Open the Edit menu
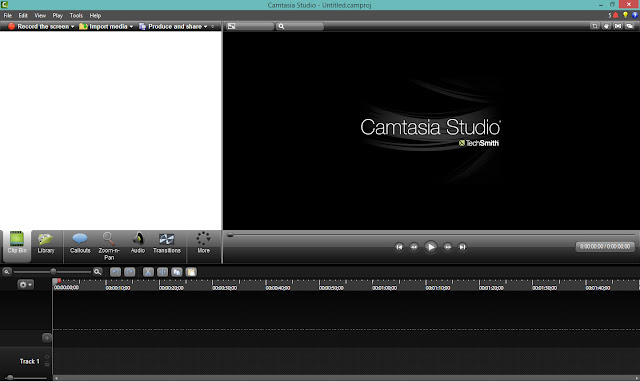The height and width of the screenshot is (382, 640). [23, 16]
